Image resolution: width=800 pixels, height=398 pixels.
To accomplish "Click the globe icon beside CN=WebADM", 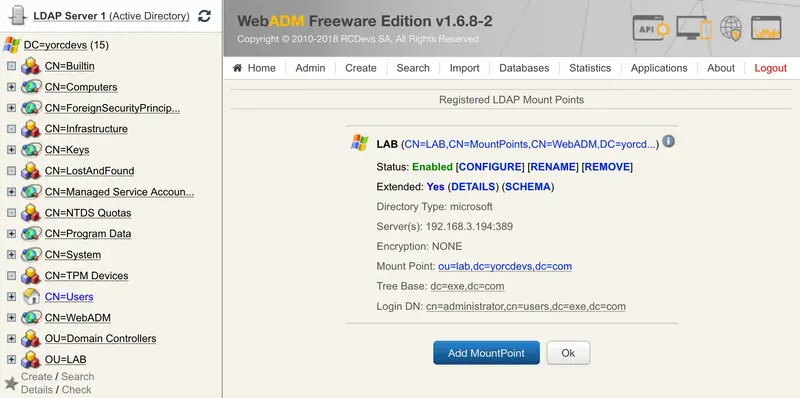I will (31, 317).
